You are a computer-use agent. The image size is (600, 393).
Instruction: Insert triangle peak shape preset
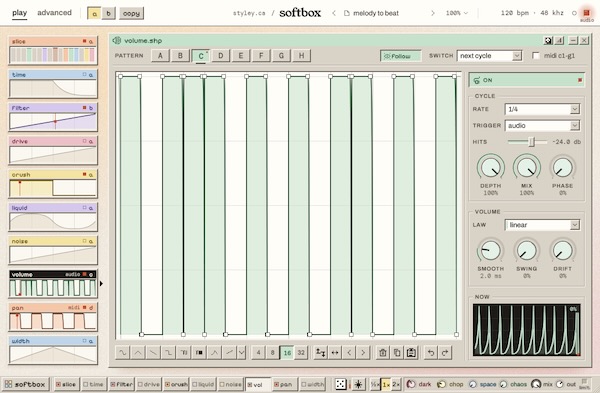tap(138, 352)
